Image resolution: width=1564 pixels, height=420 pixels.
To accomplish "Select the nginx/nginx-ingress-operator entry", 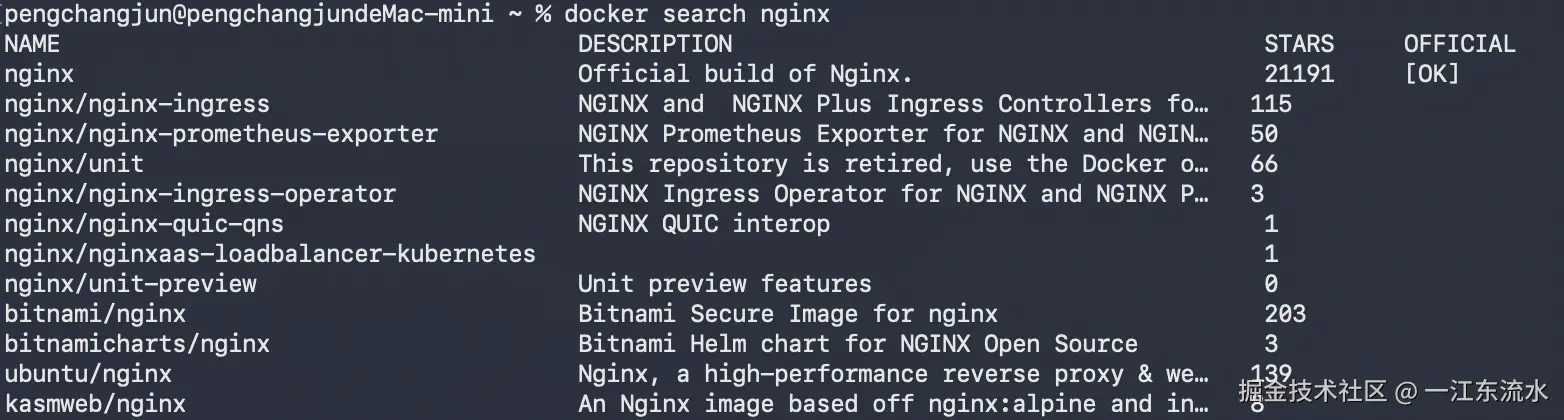I will 200,194.
